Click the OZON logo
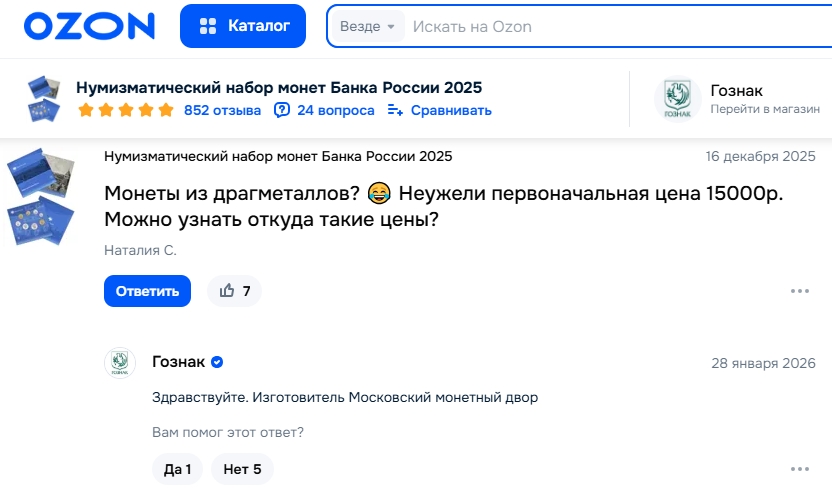 pos(90,26)
